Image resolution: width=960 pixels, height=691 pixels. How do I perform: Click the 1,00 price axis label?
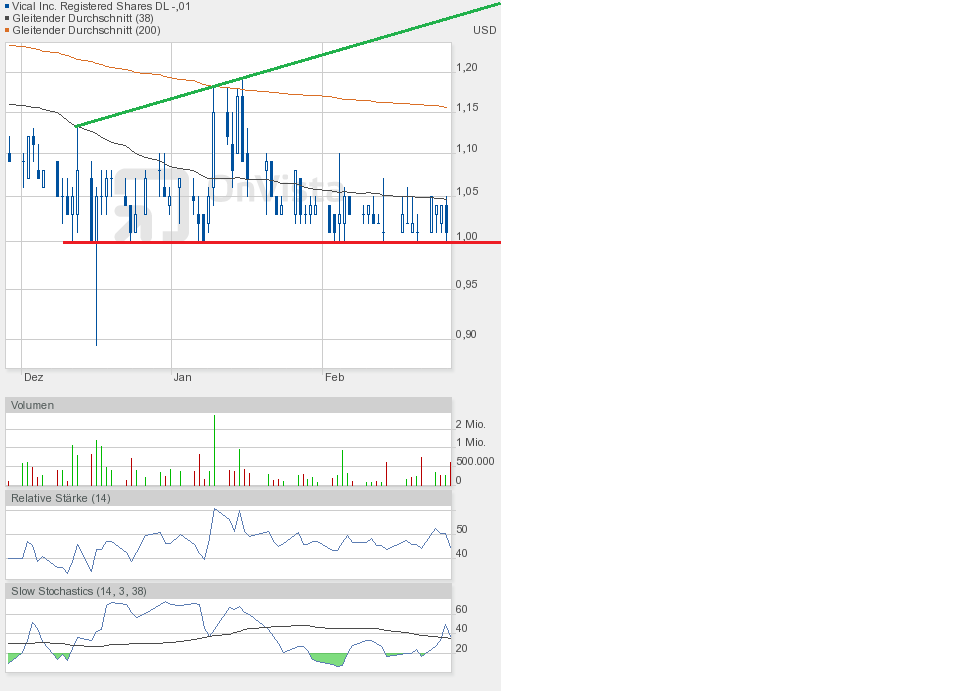(466, 238)
